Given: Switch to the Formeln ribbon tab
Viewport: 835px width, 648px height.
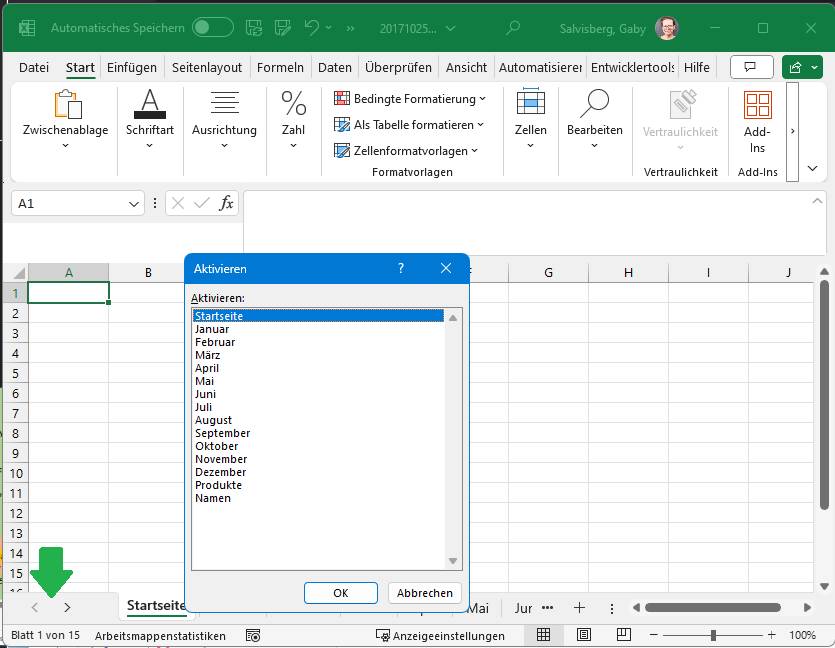Looking at the screenshot, I should [280, 67].
